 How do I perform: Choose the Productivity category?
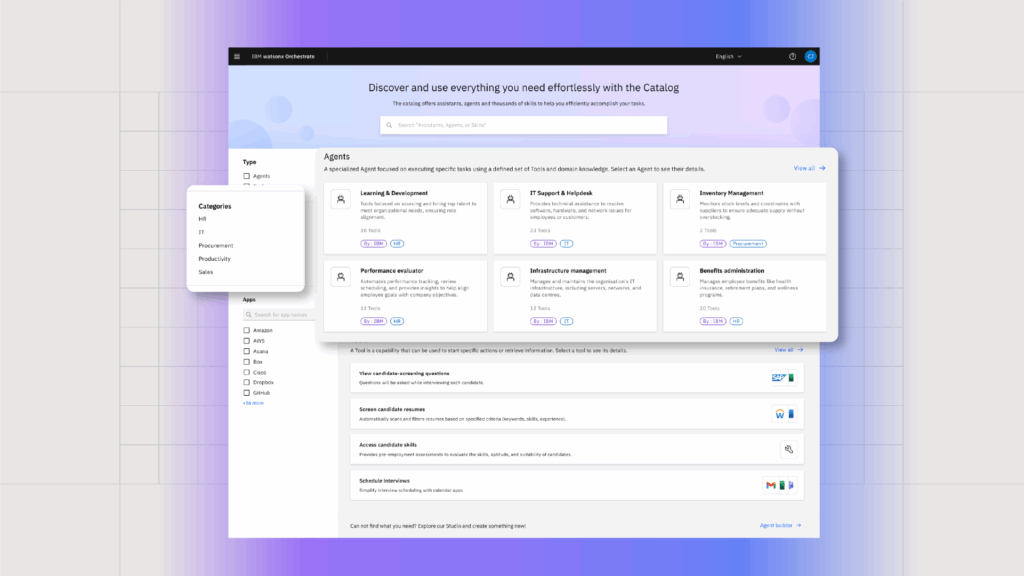click(215, 258)
